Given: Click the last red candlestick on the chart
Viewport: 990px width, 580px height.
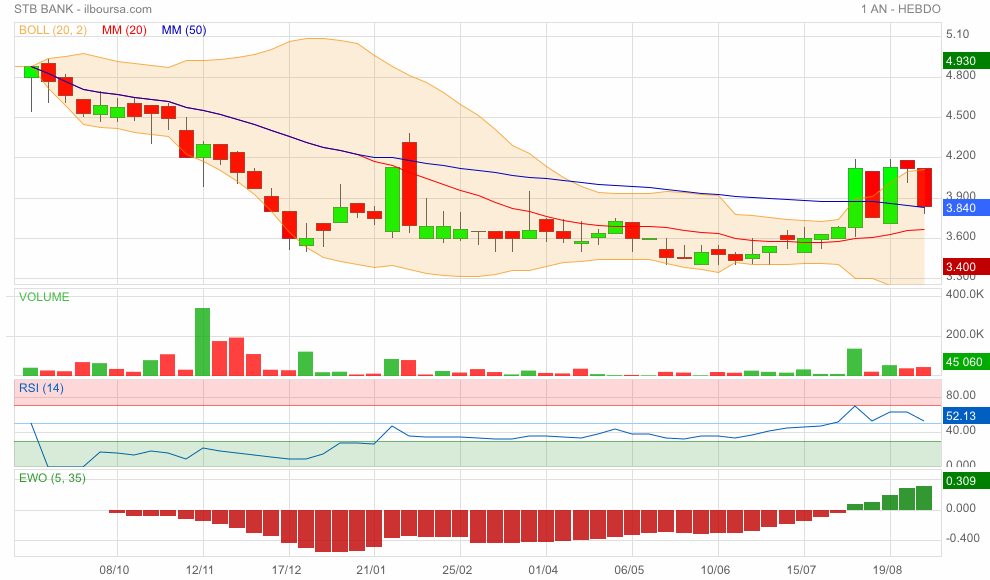Looking at the screenshot, I should (x=924, y=187).
